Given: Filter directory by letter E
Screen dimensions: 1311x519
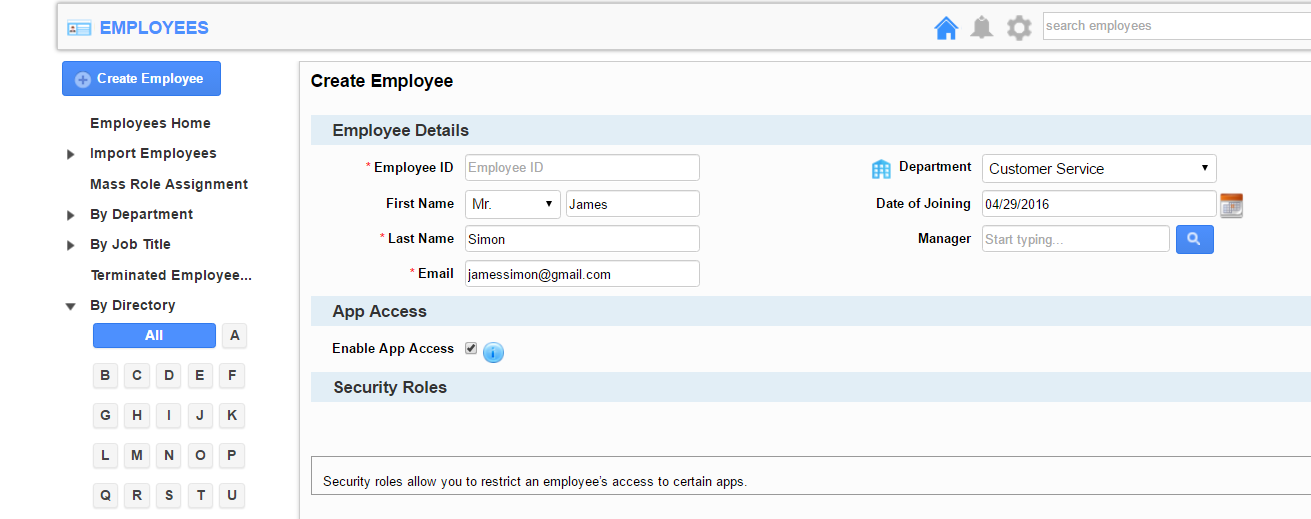Looking at the screenshot, I should coord(200,376).
